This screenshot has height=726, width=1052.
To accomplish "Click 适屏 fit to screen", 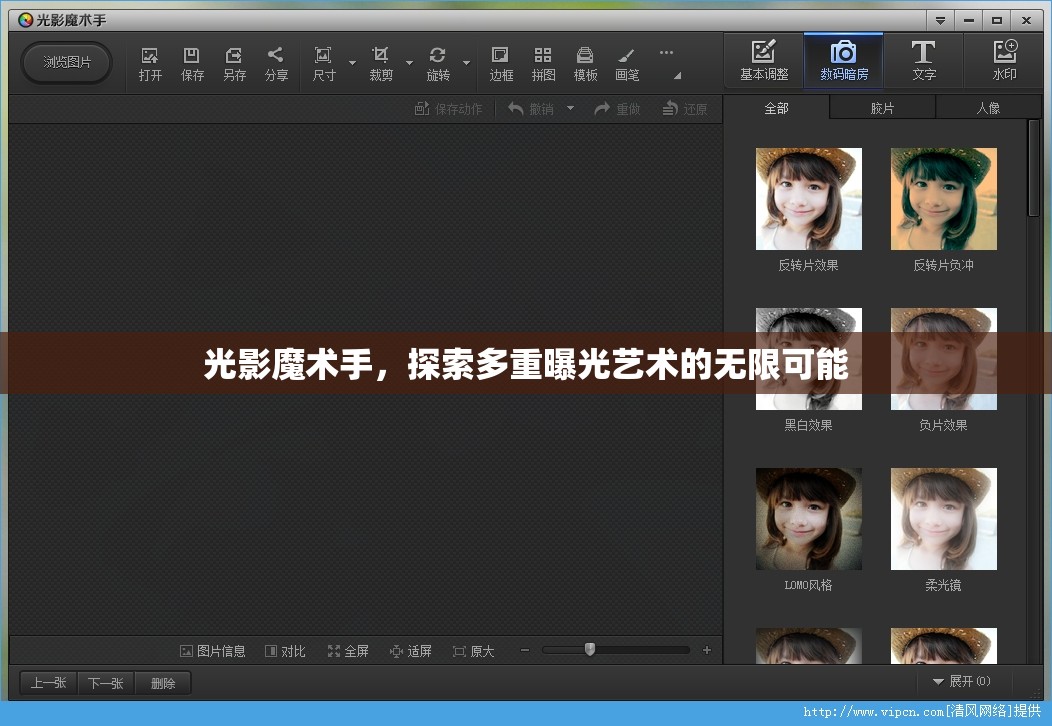I will [x=411, y=651].
